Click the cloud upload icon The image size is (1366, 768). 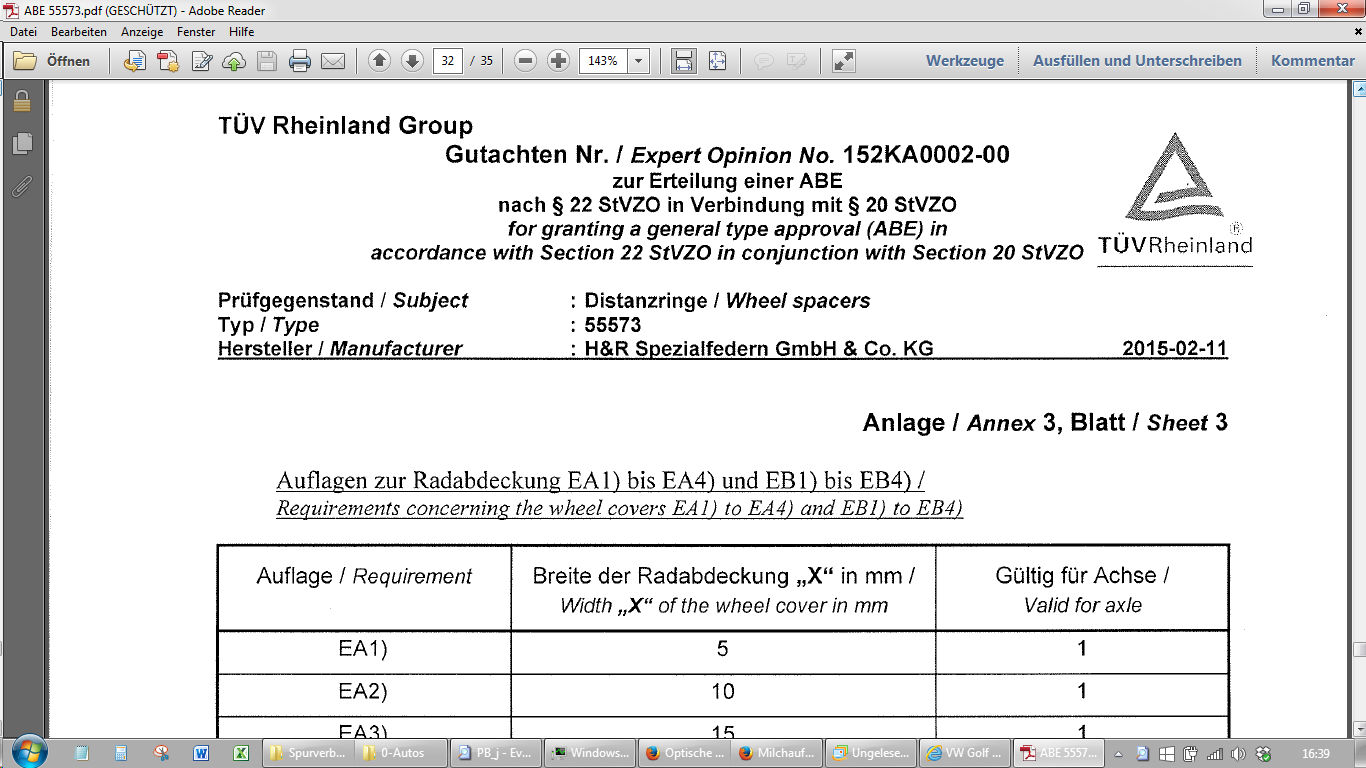coord(234,61)
